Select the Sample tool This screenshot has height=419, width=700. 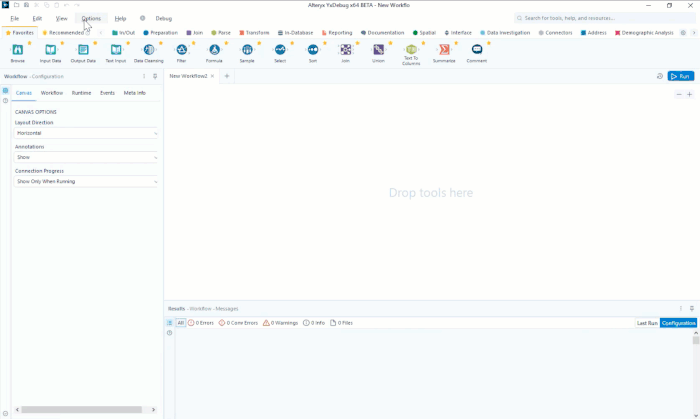click(x=247, y=50)
